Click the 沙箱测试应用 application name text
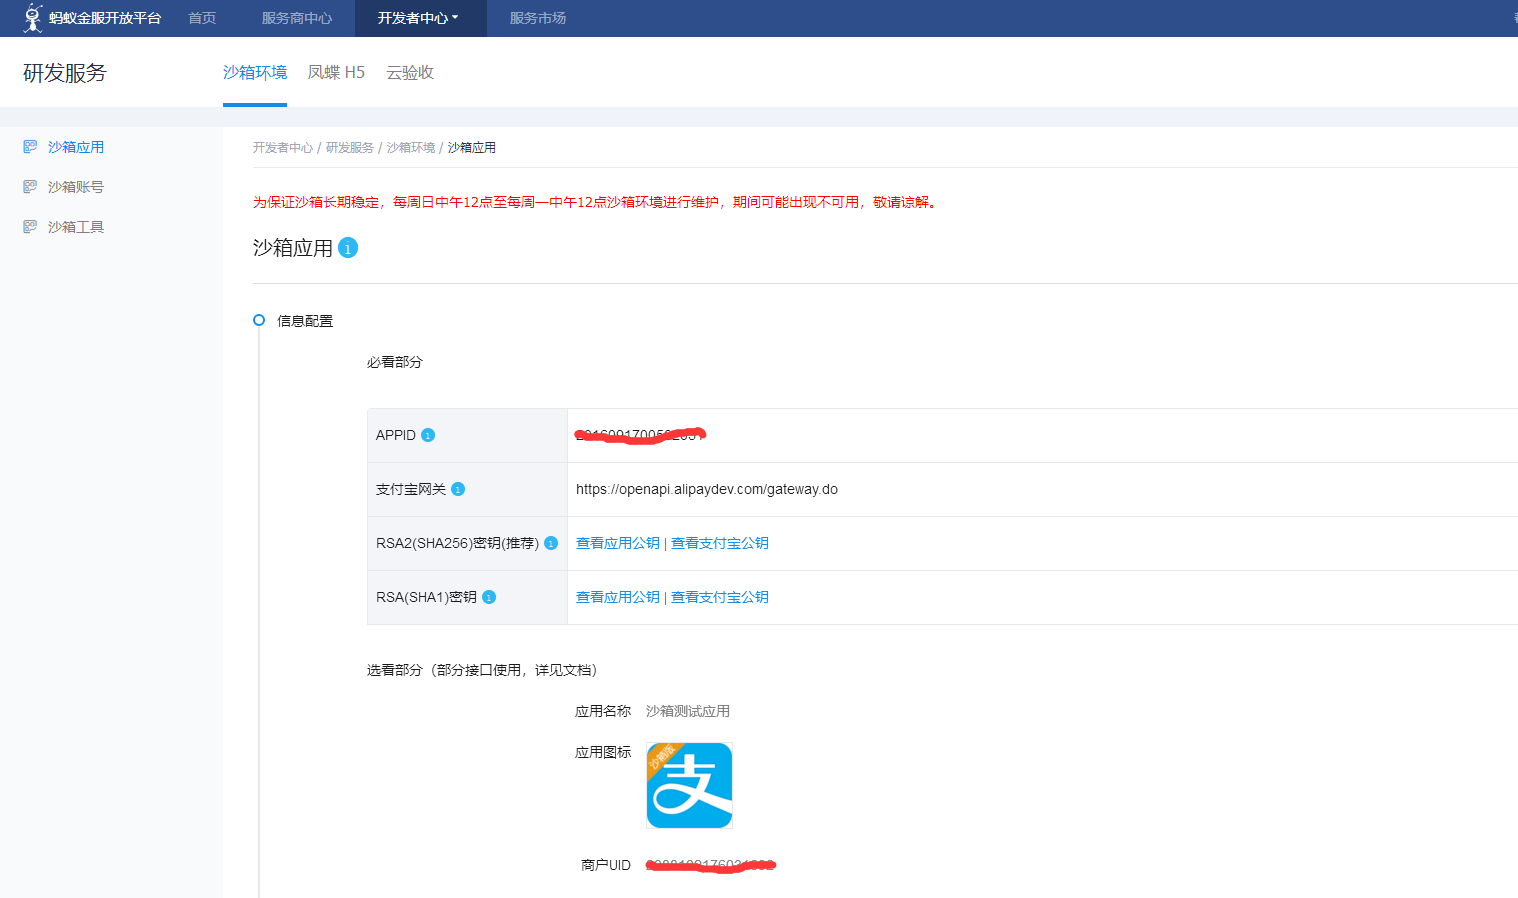This screenshot has width=1518, height=898. tap(688, 711)
